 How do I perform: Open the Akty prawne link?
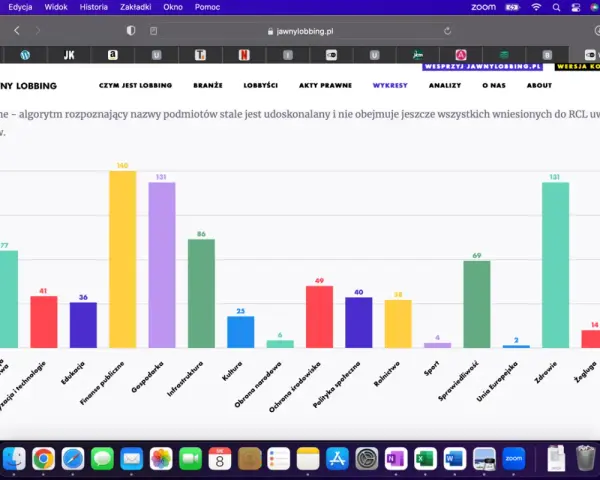[x=325, y=85]
